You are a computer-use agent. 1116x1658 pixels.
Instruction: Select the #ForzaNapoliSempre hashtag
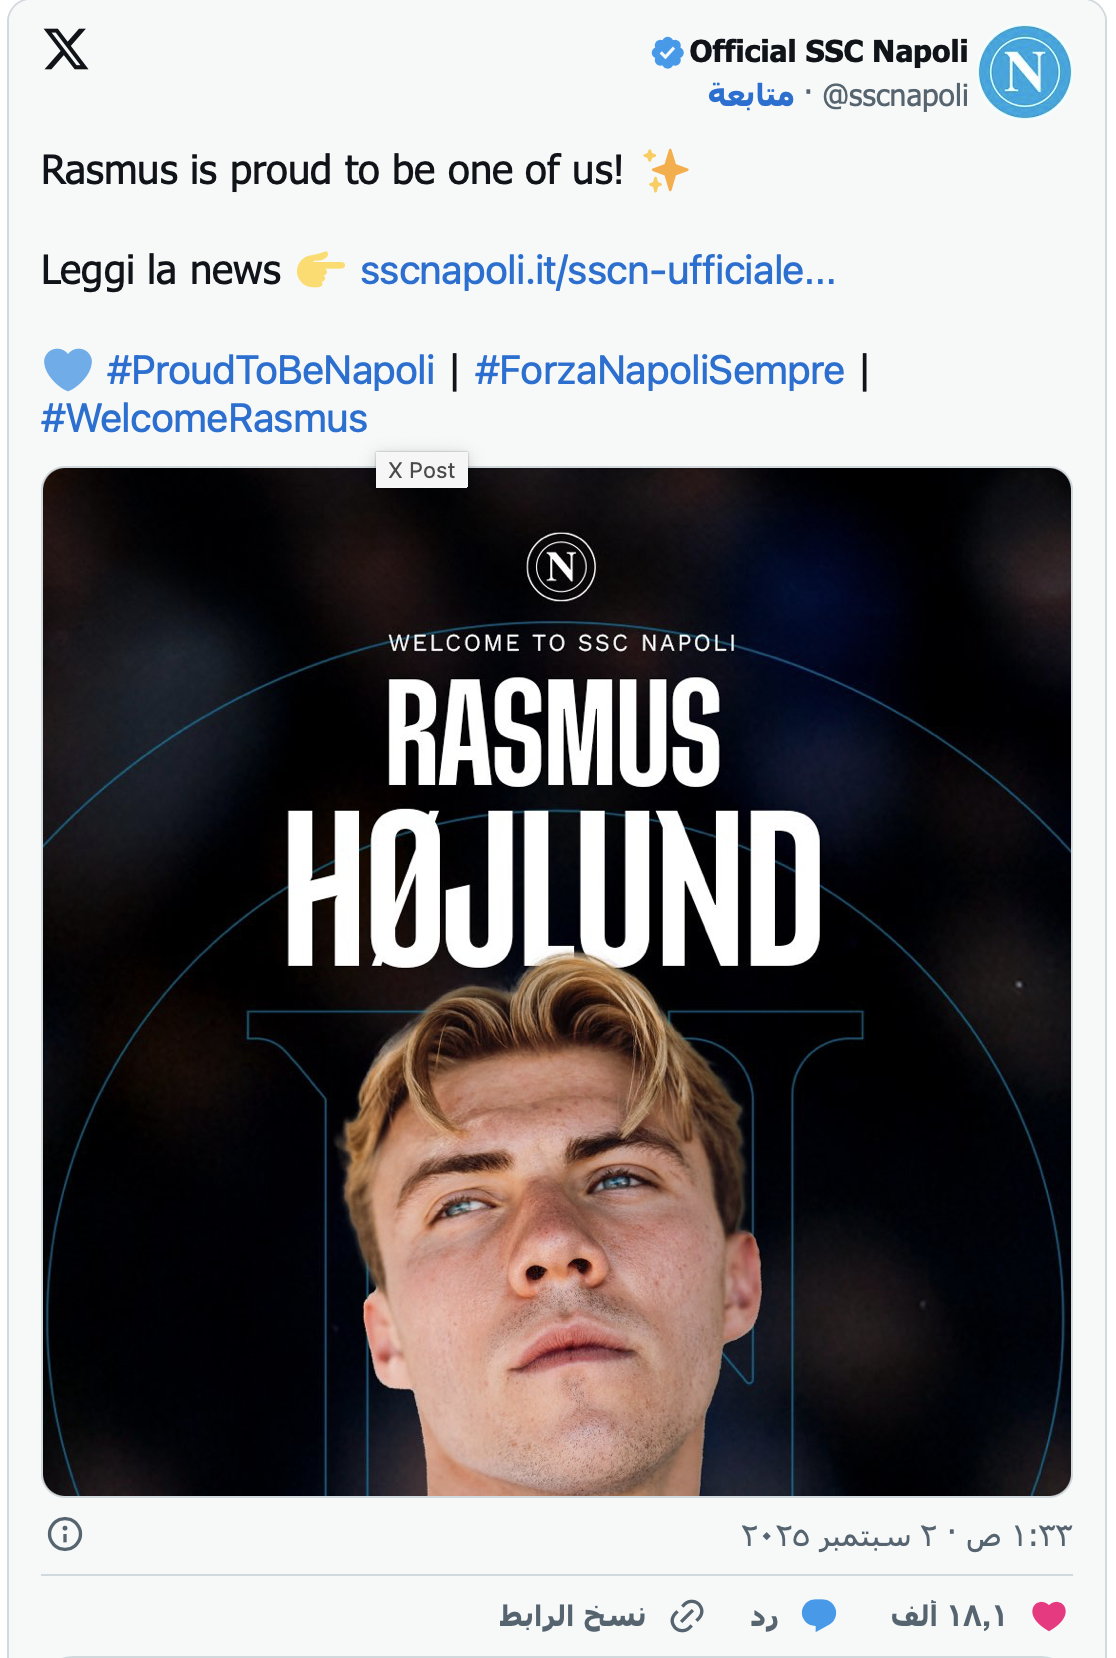click(659, 370)
